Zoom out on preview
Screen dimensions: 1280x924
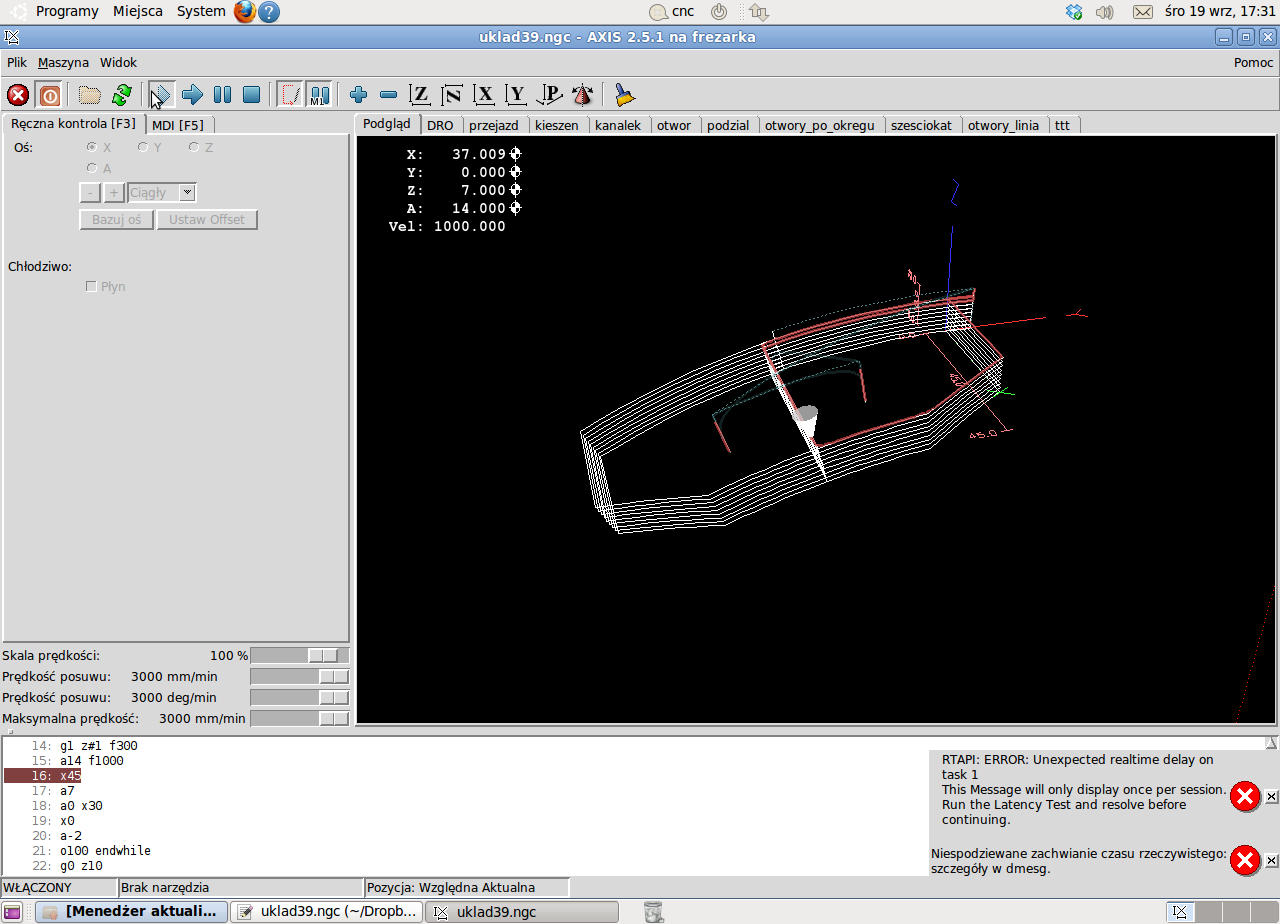tap(389, 95)
